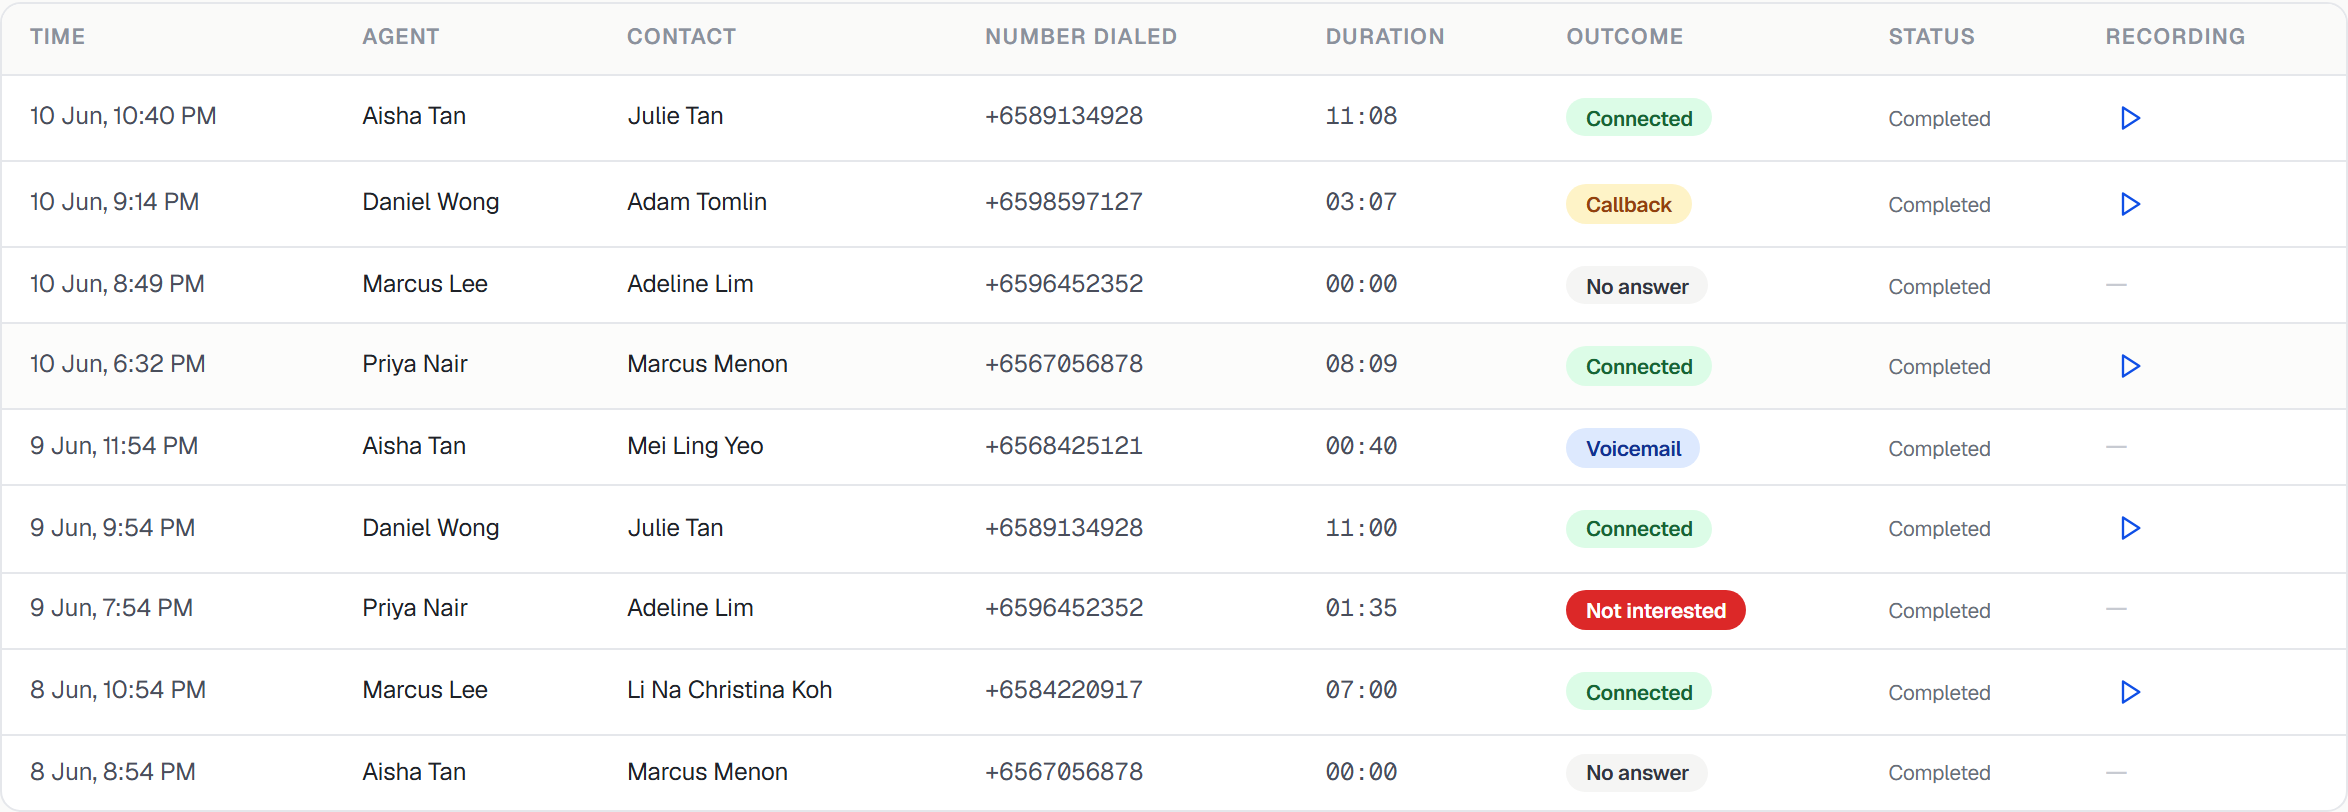Click agent Daniel Wong in 9:14 PM row
2348x812 pixels.
tap(430, 202)
